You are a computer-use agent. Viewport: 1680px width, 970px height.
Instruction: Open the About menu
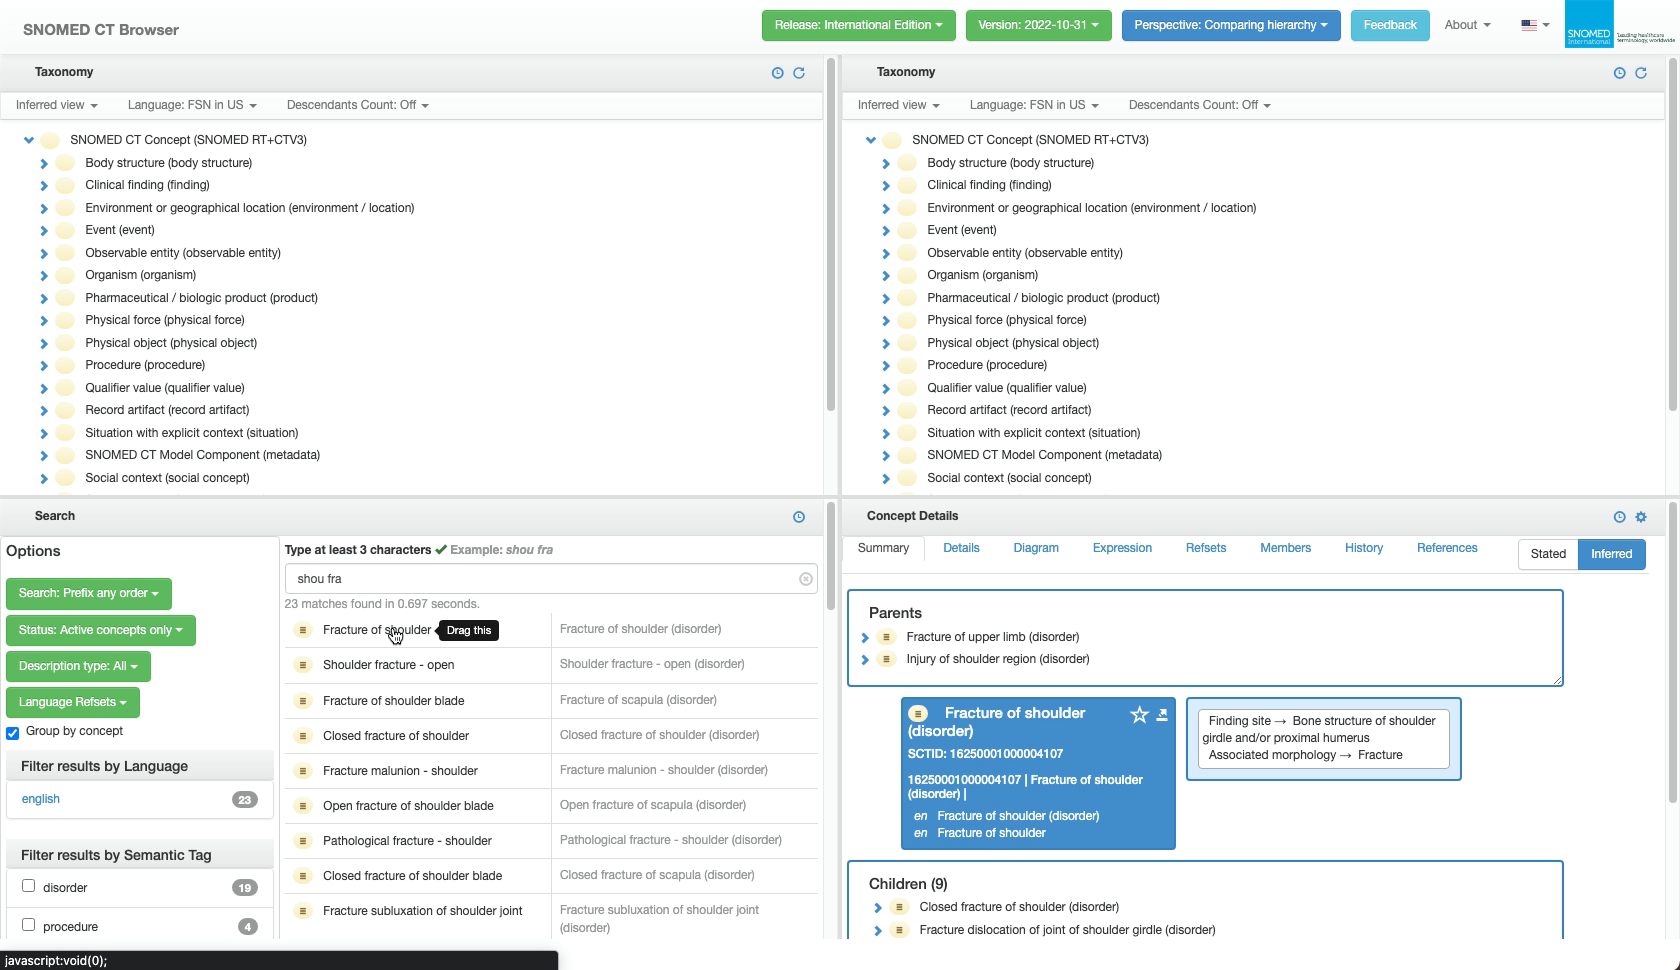[x=1467, y=25]
